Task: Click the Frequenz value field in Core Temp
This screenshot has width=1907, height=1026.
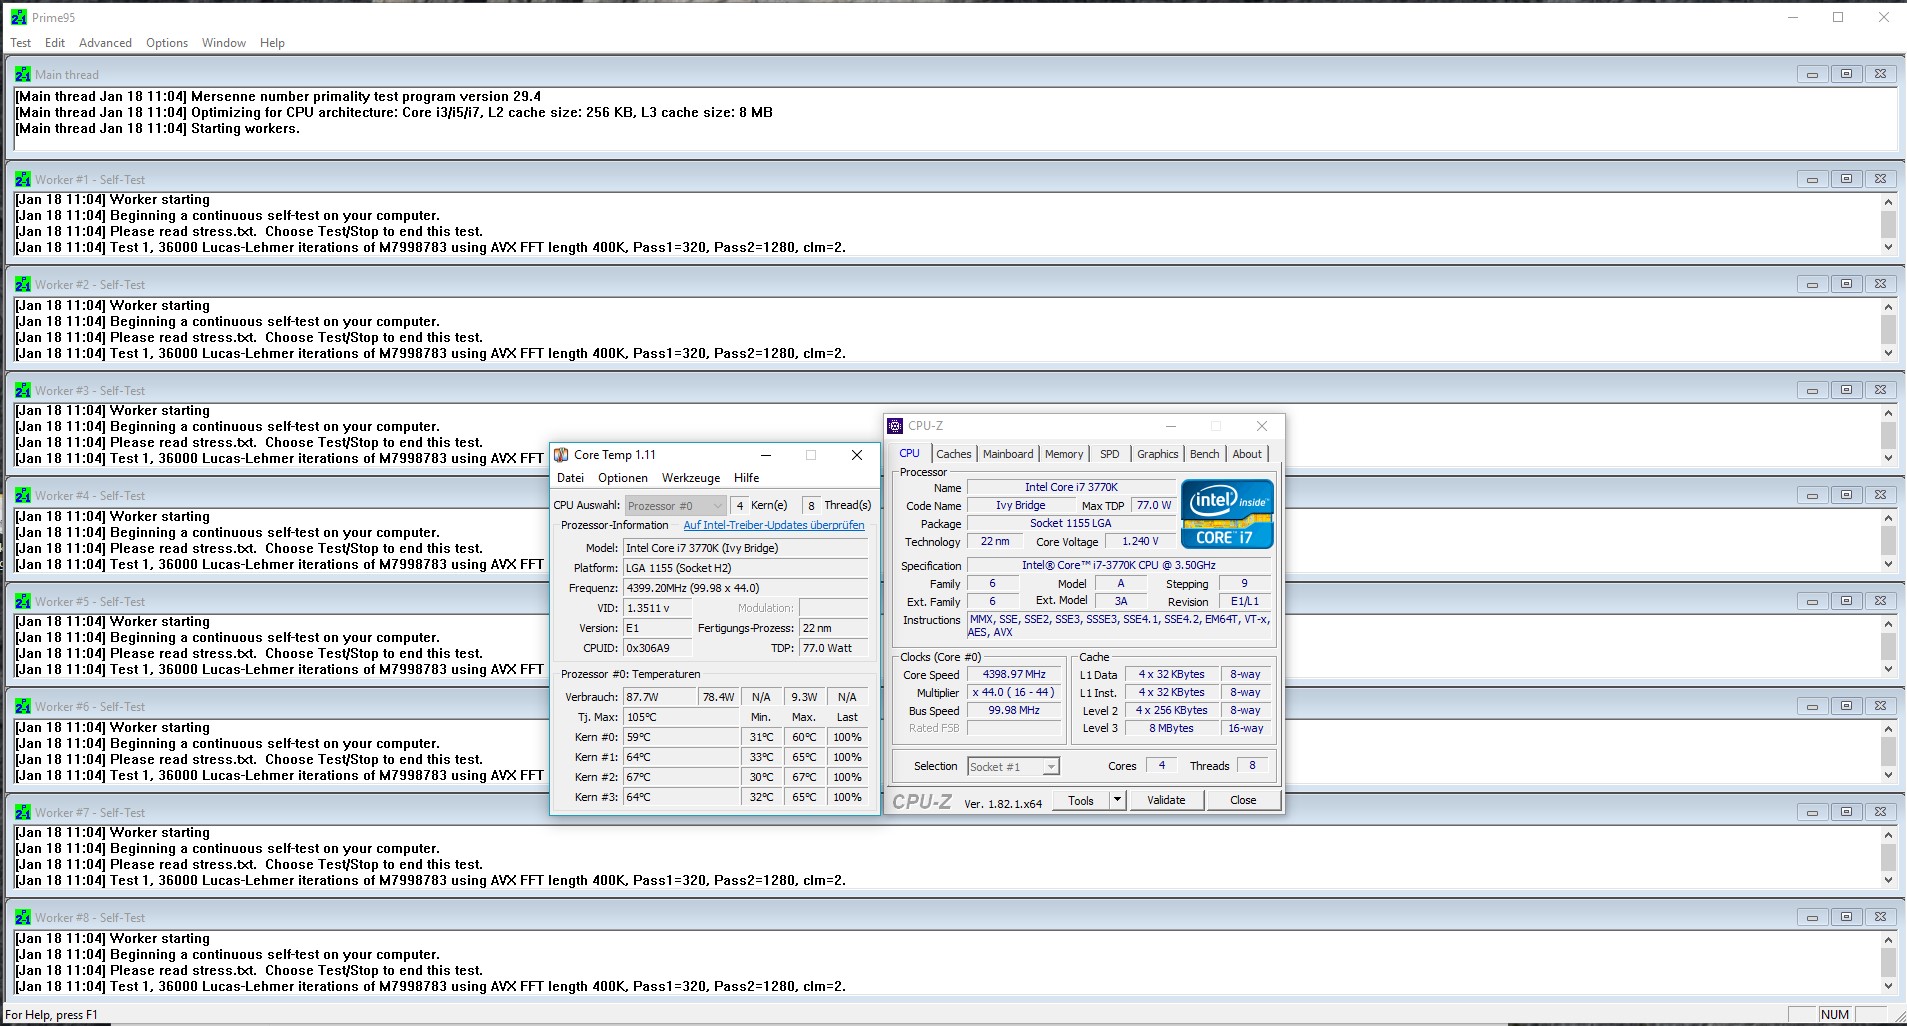Action: click(x=746, y=588)
